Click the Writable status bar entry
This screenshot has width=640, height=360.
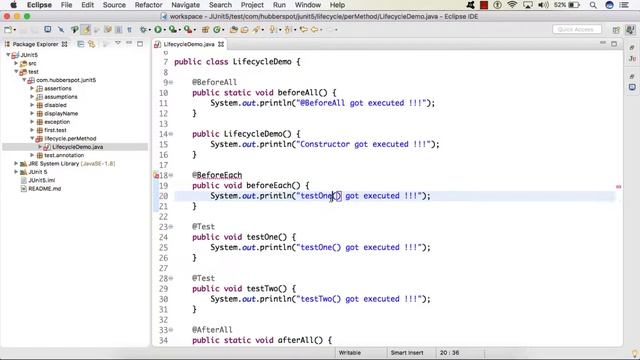coord(350,353)
